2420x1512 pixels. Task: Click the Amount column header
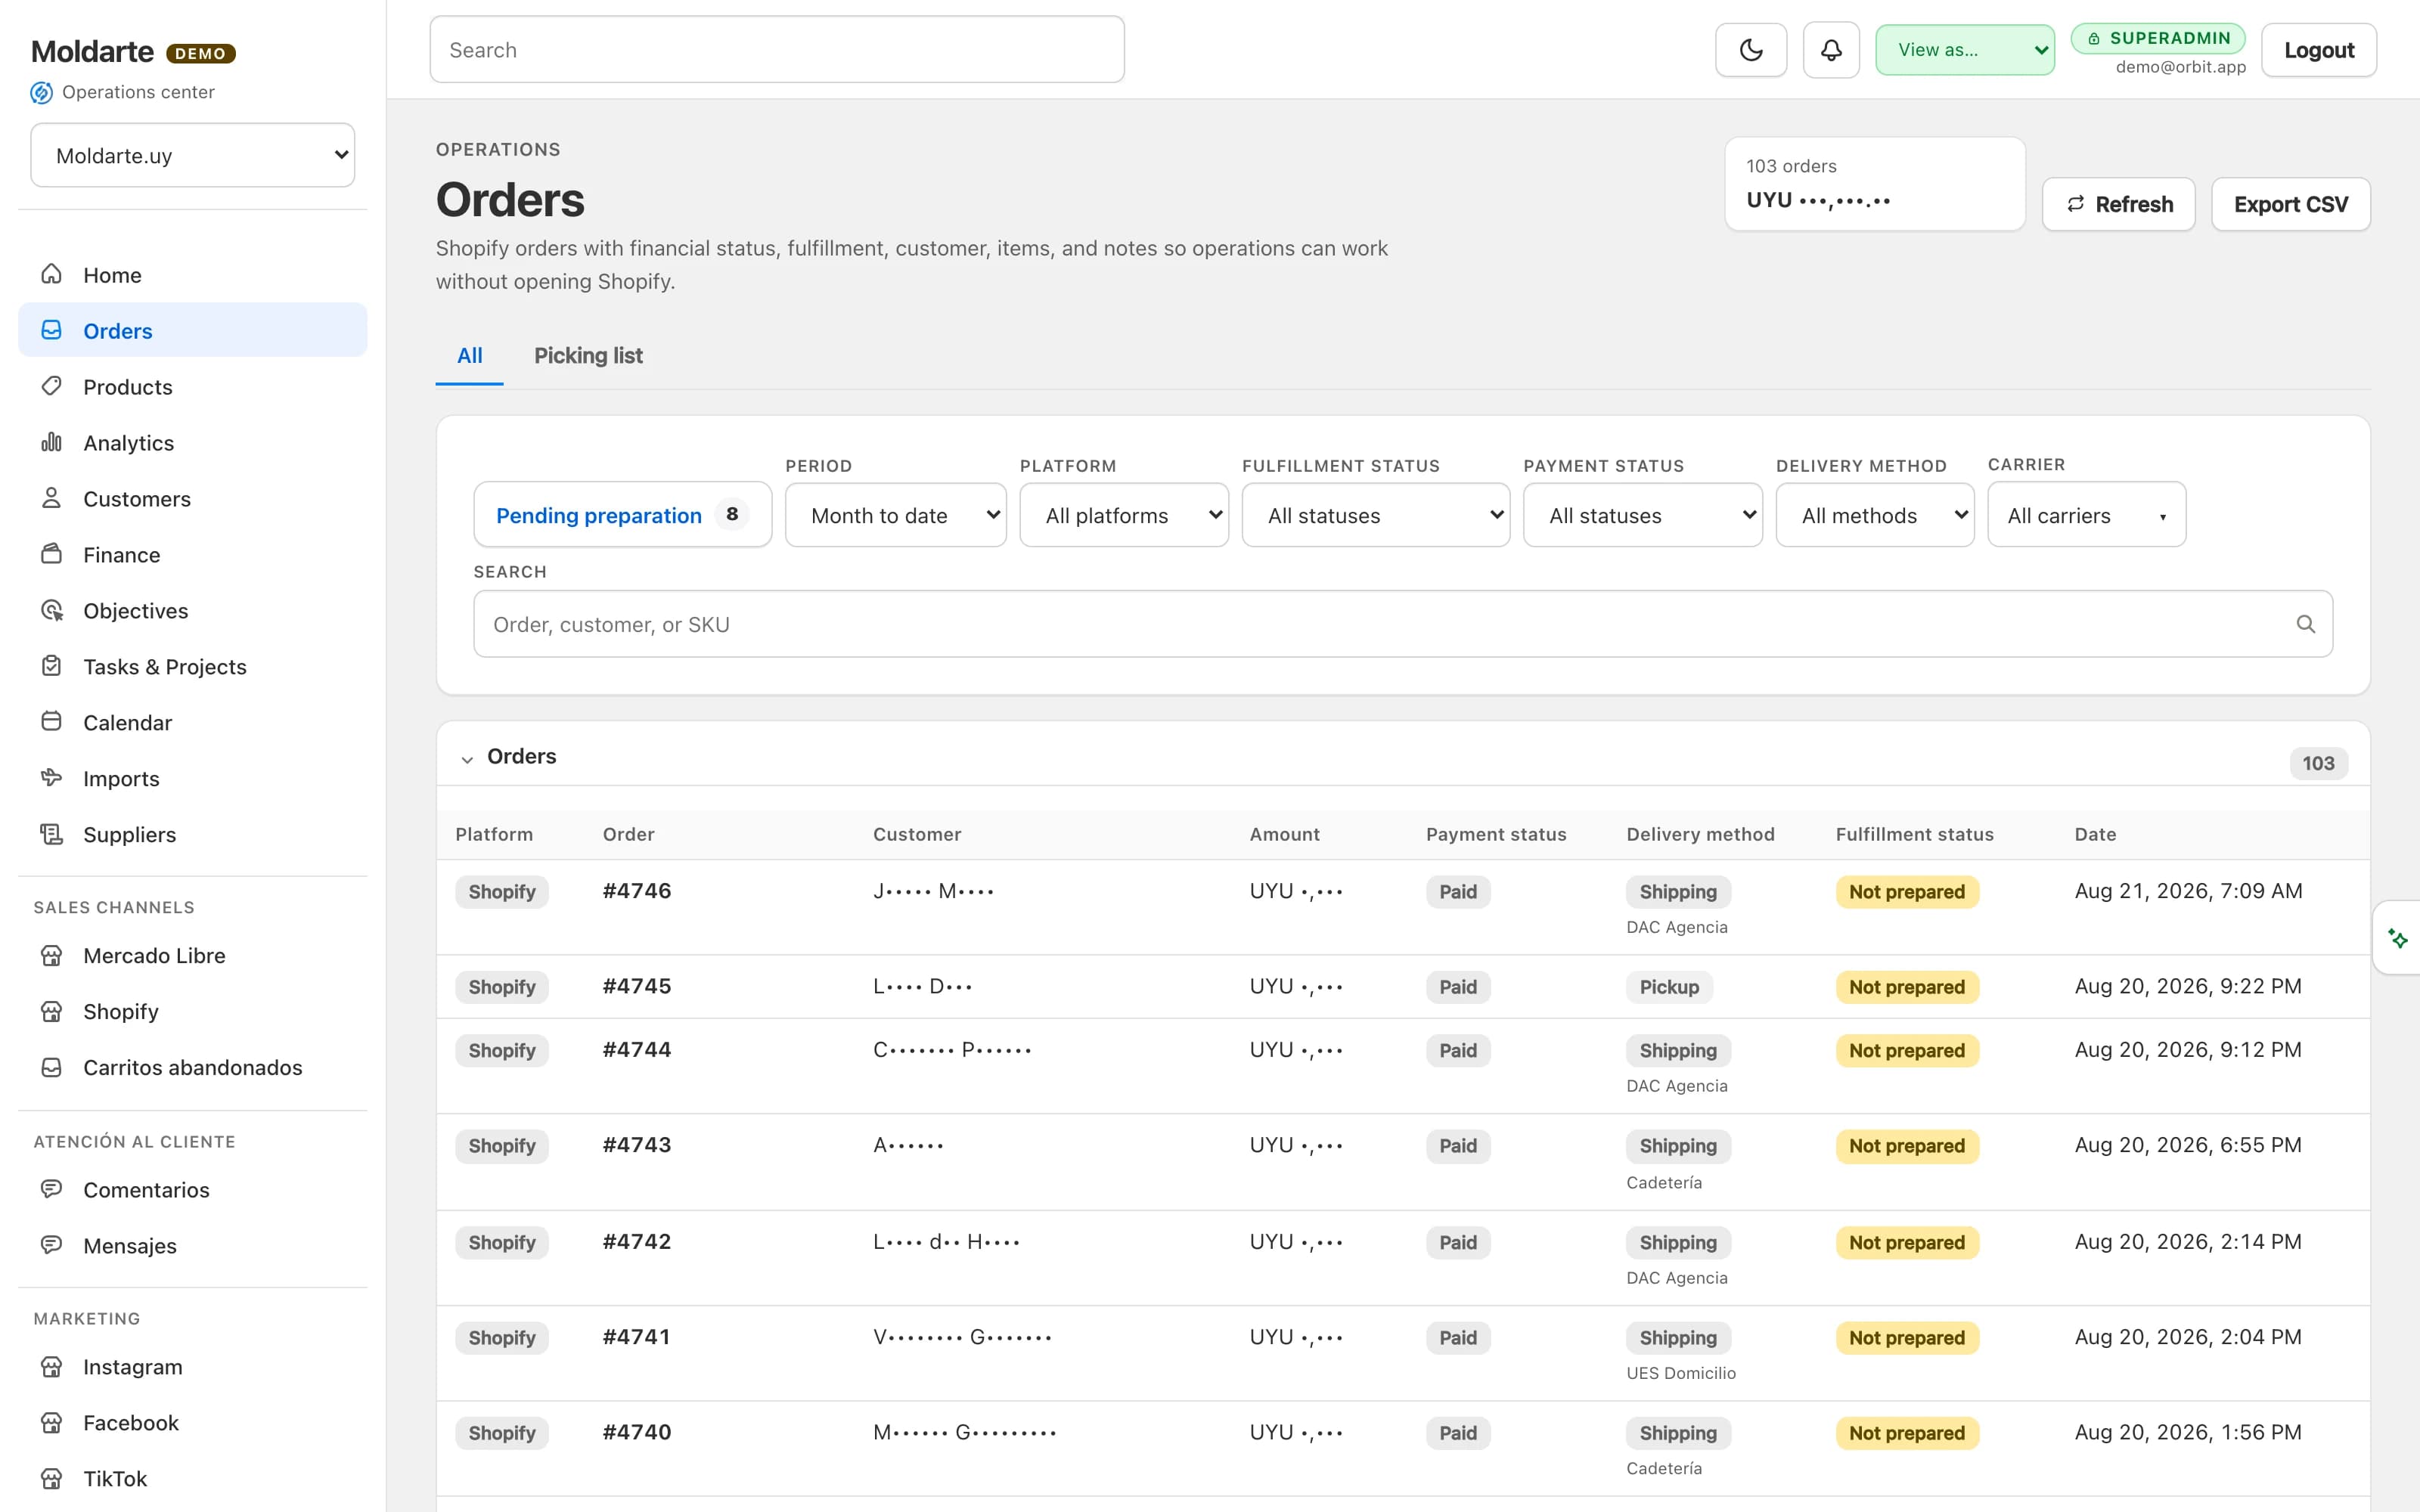coord(1284,834)
